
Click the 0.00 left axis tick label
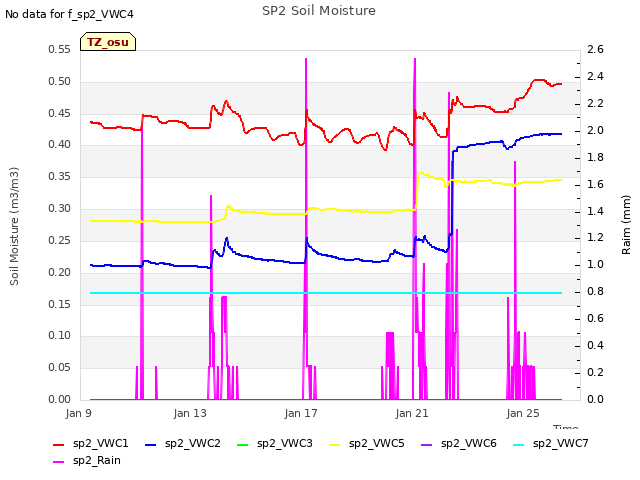(x=60, y=399)
